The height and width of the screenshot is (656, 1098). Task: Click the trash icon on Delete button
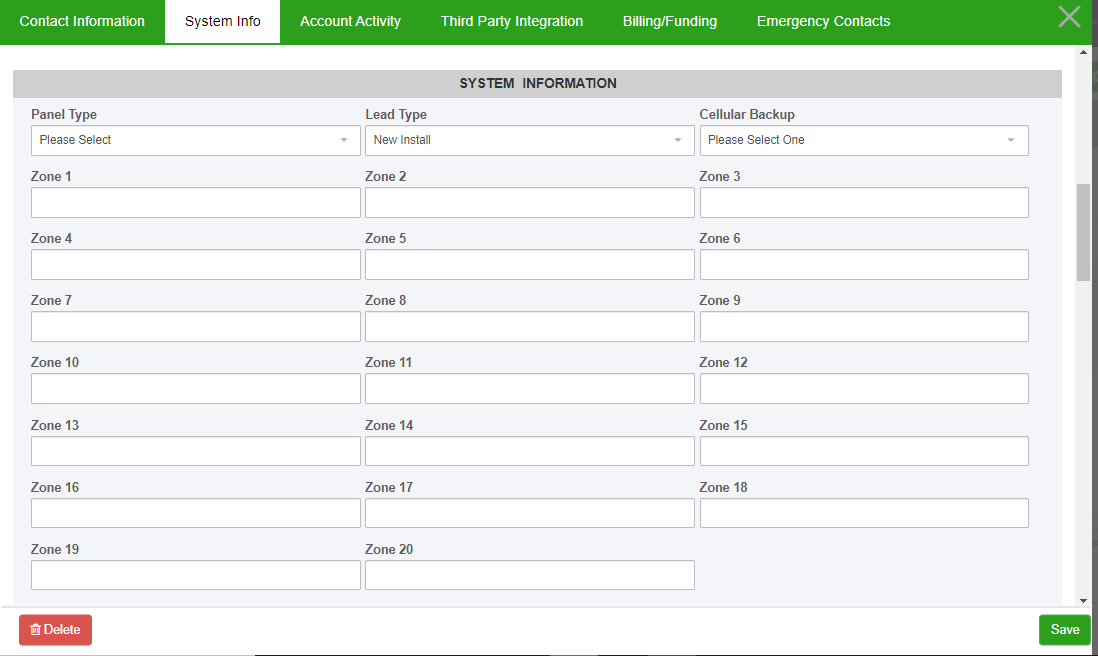[36, 629]
